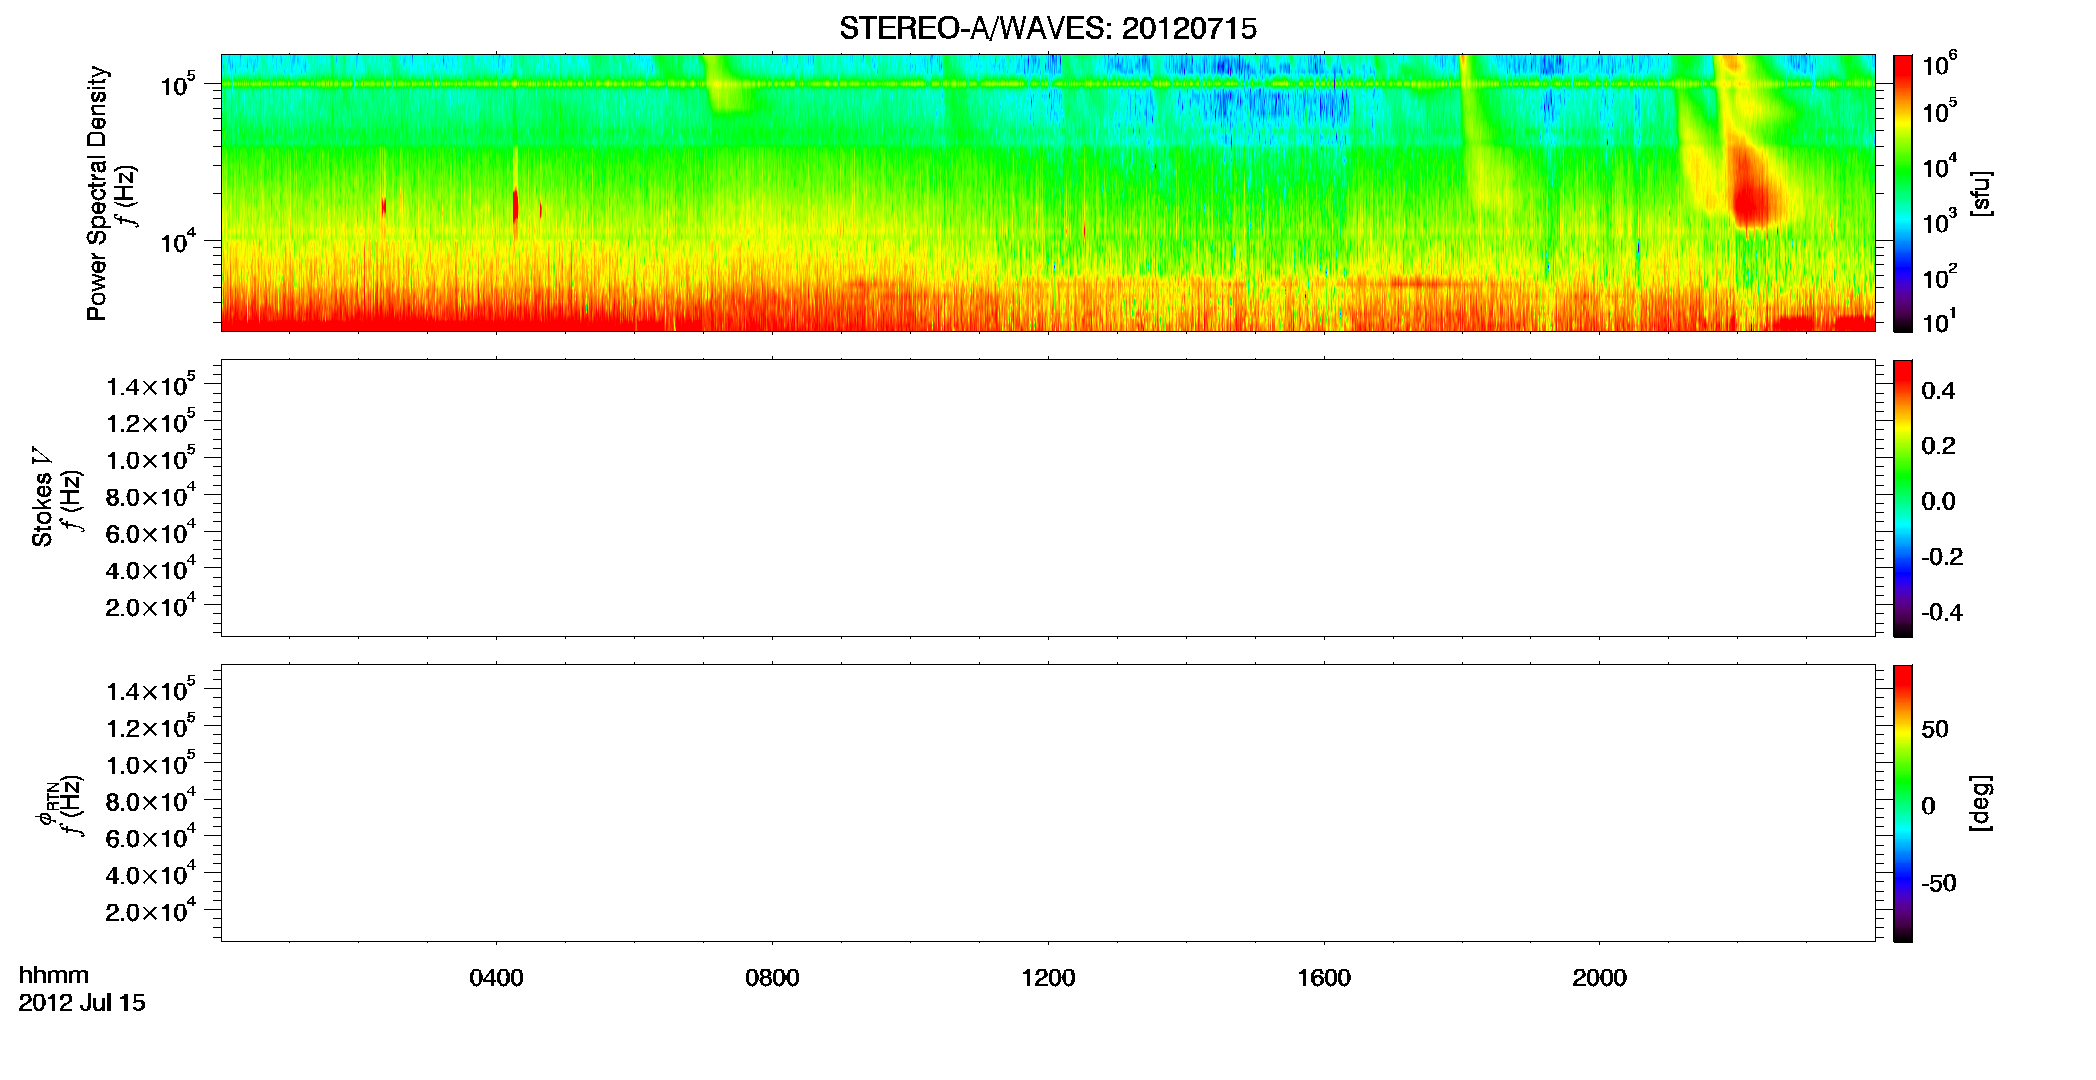2096x1080 pixels.
Task: Click the 8.0×10^4 tick in phi RTN panel
Action: 150,801
